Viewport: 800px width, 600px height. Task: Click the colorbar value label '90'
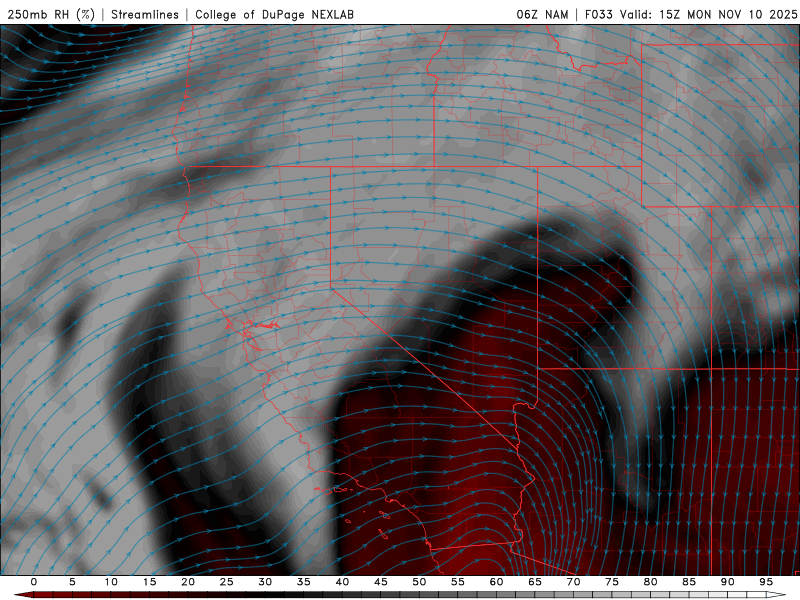coord(728,582)
